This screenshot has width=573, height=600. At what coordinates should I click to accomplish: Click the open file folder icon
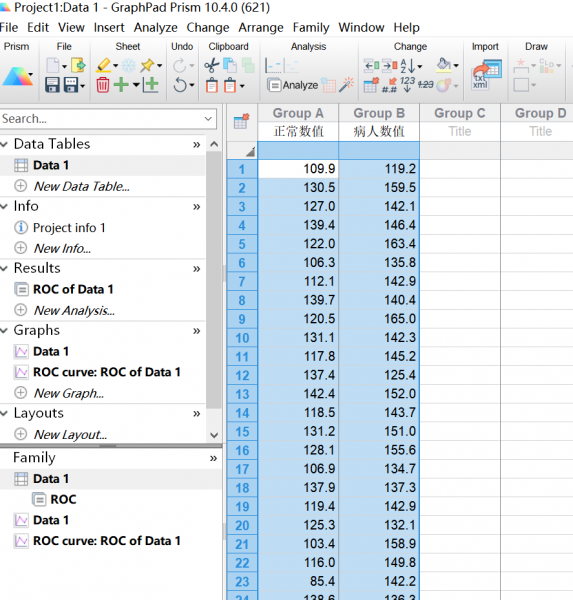pyautogui.click(x=78, y=65)
